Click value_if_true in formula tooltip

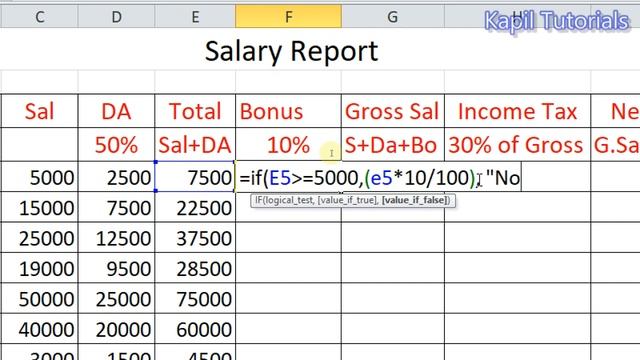point(348,200)
